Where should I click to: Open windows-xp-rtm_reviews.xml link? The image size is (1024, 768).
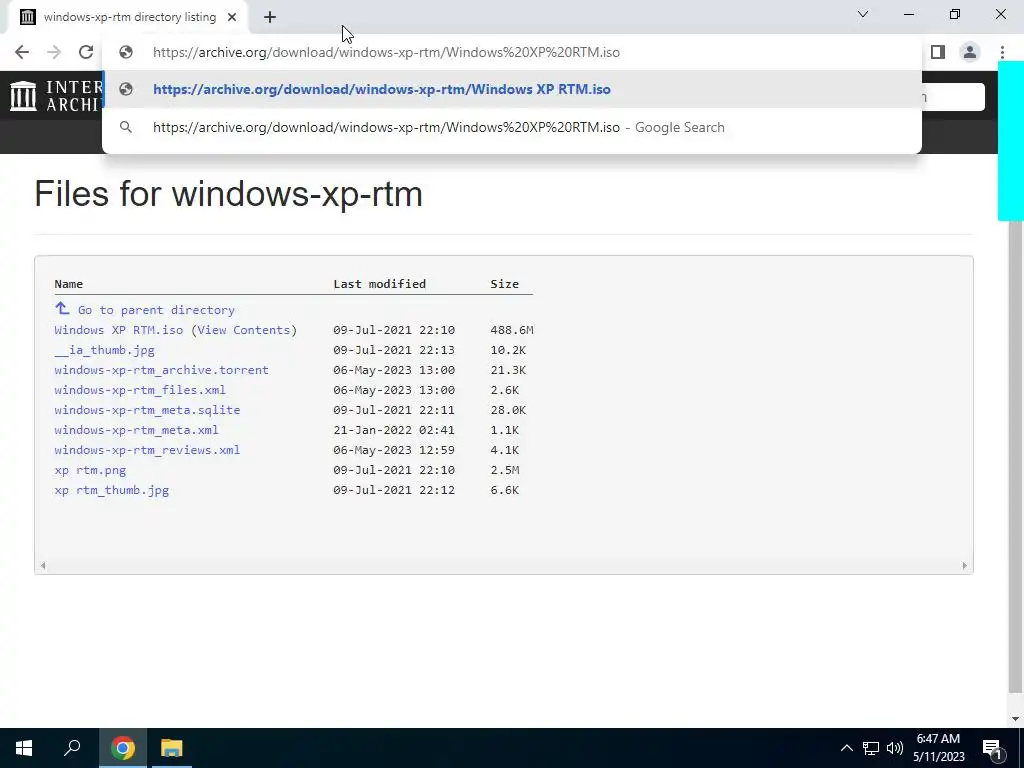(147, 450)
